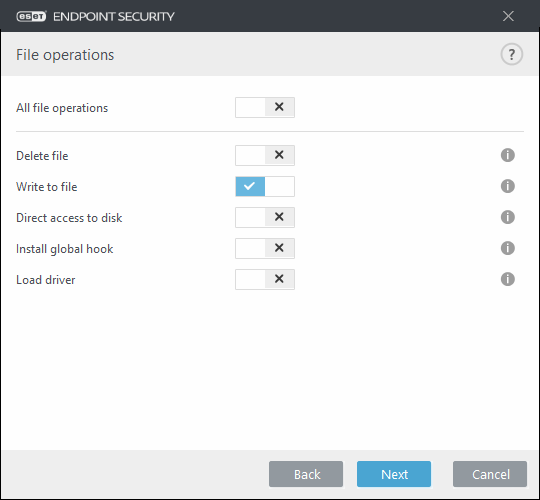Open help via the question mark icon
This screenshot has height=500, width=540.
[x=511, y=54]
